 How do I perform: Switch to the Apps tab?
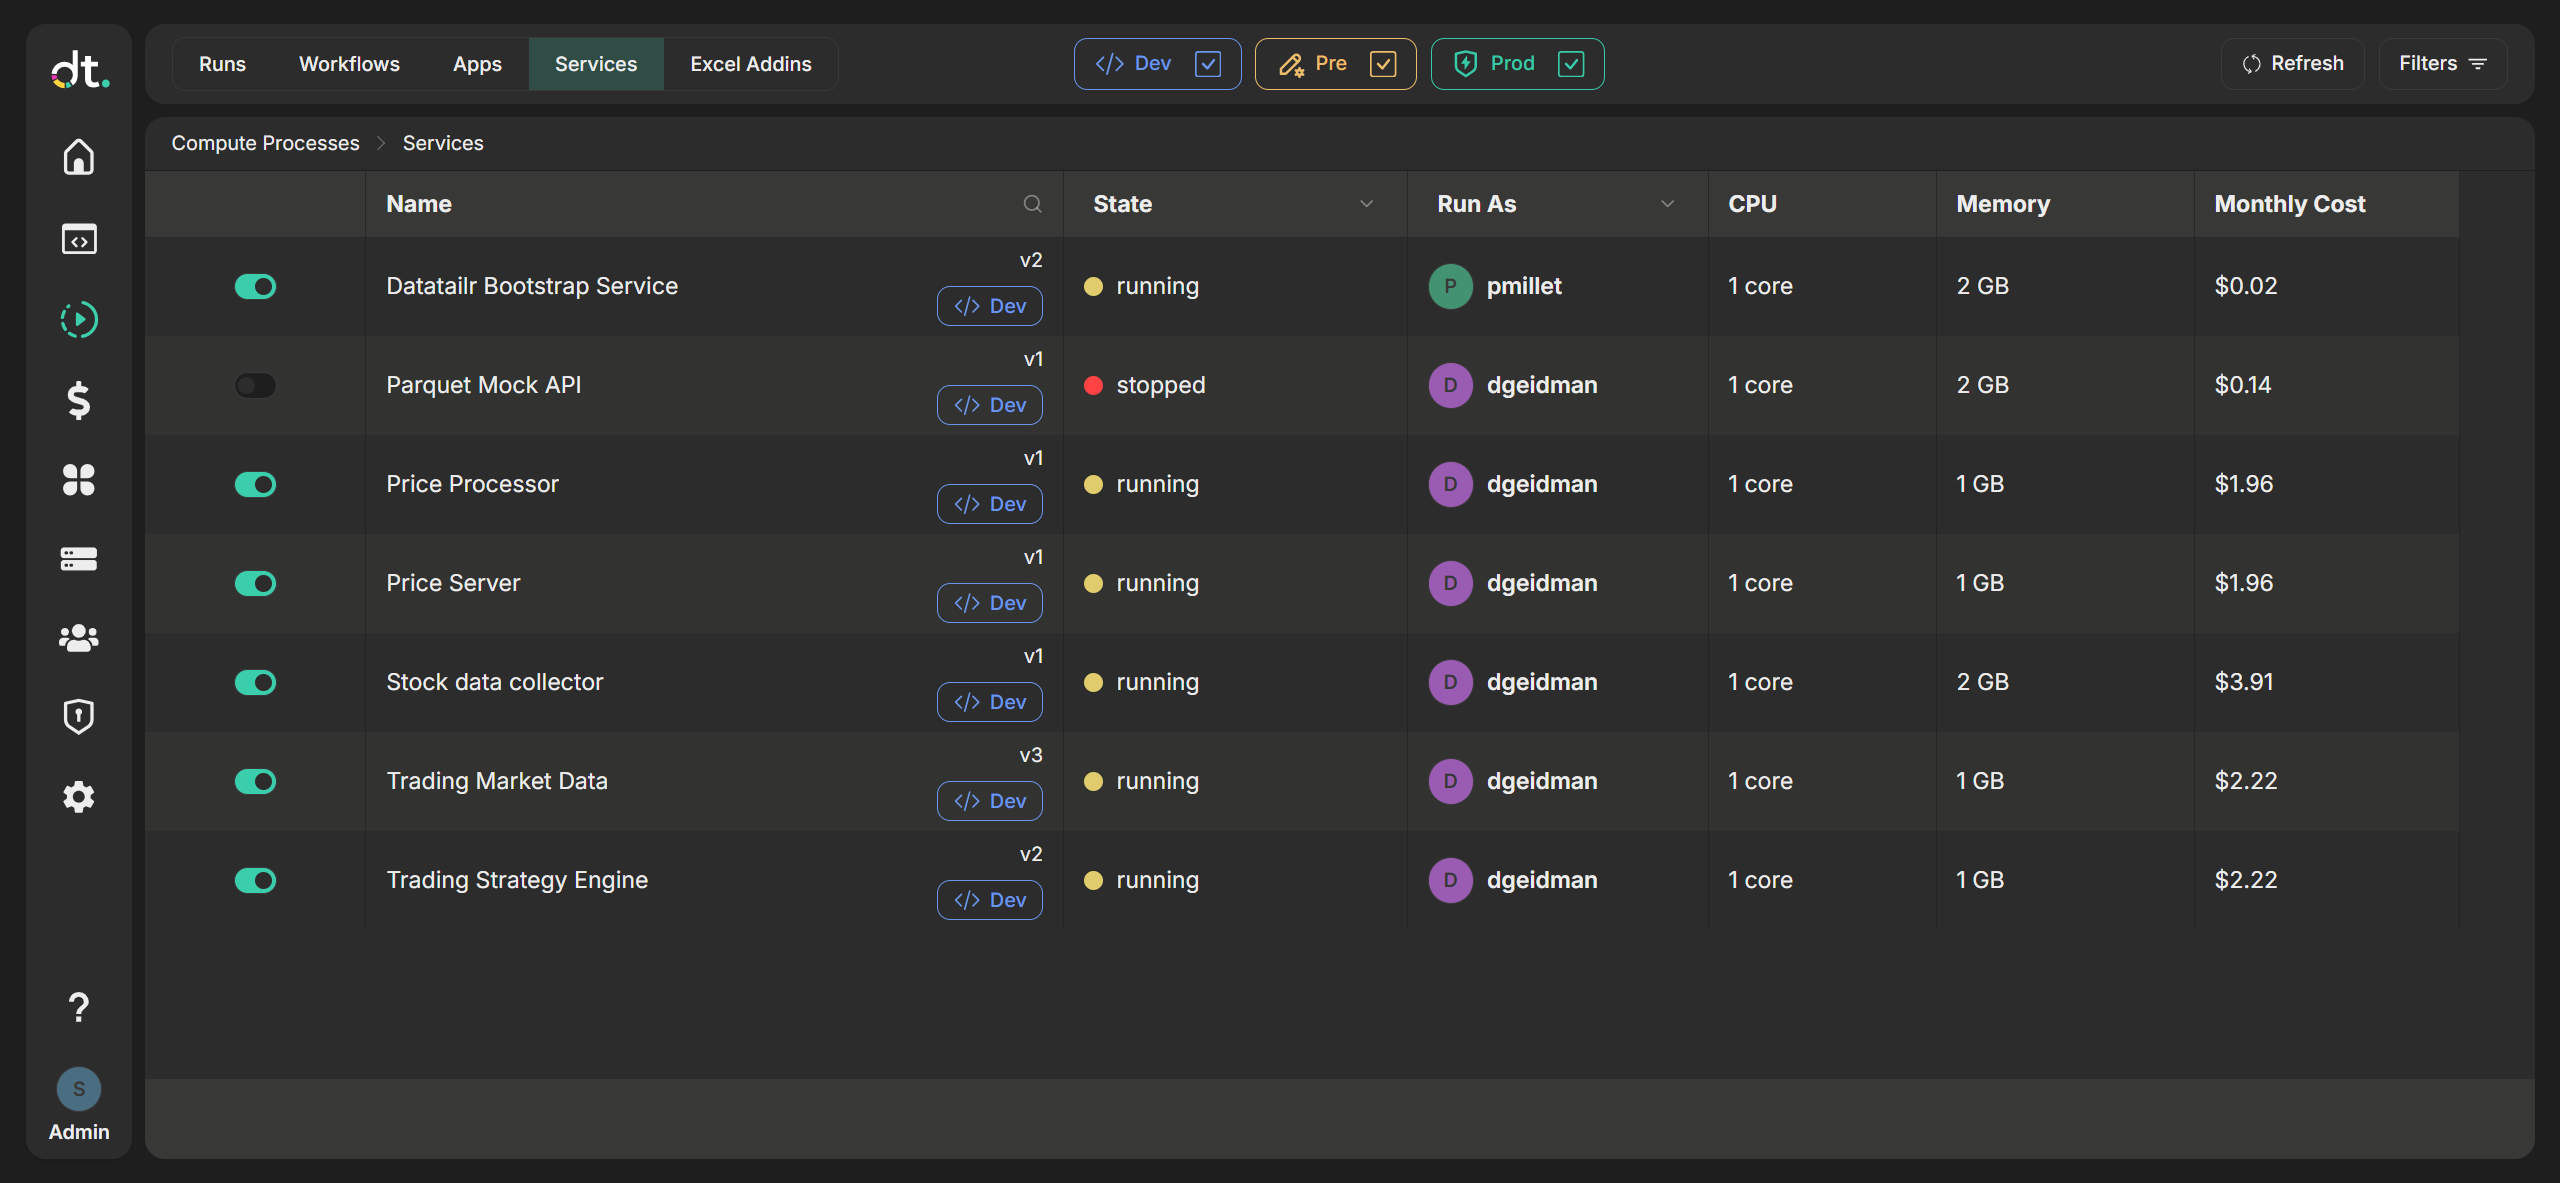tap(477, 64)
